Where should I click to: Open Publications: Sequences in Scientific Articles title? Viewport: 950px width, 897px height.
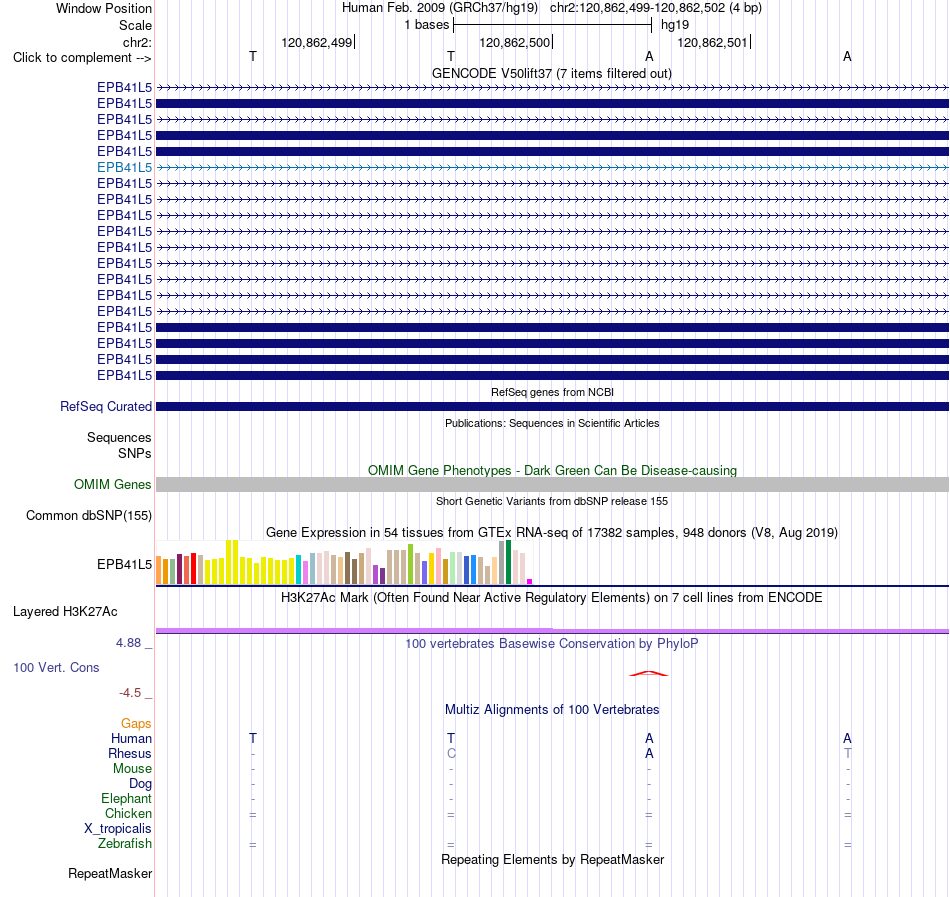tap(552, 423)
